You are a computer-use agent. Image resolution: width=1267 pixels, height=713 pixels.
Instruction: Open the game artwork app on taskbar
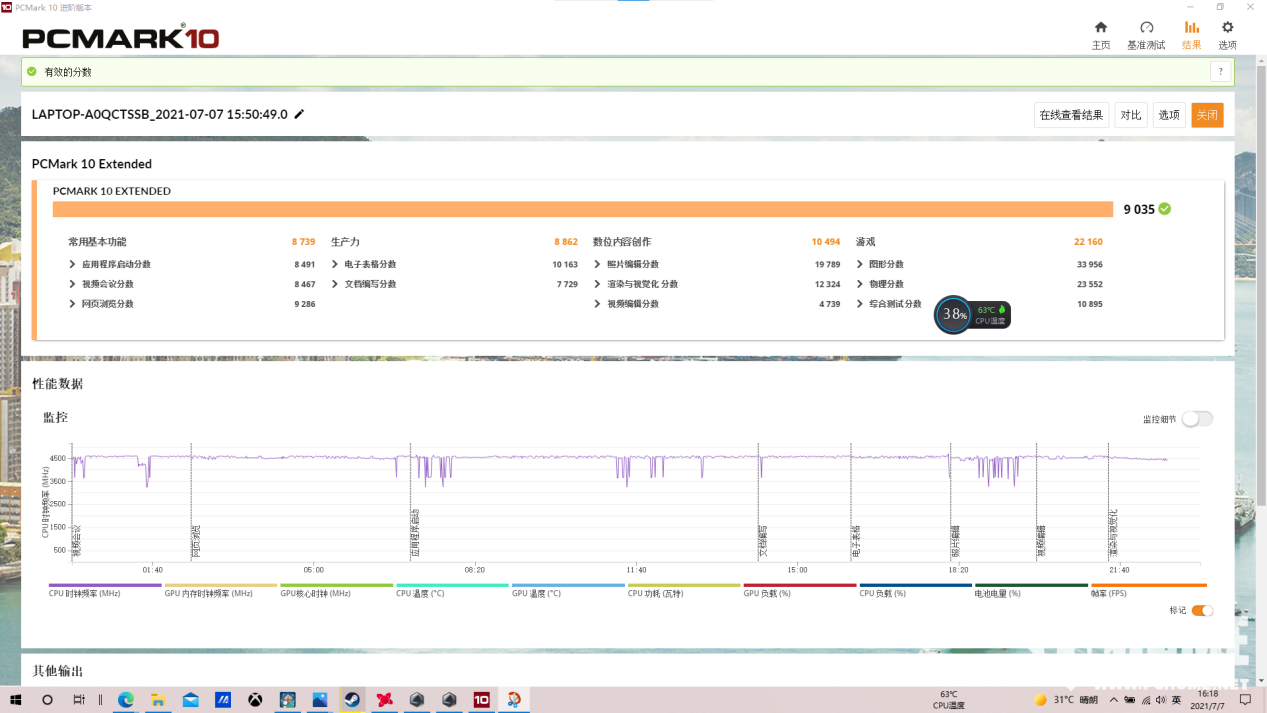(288, 700)
